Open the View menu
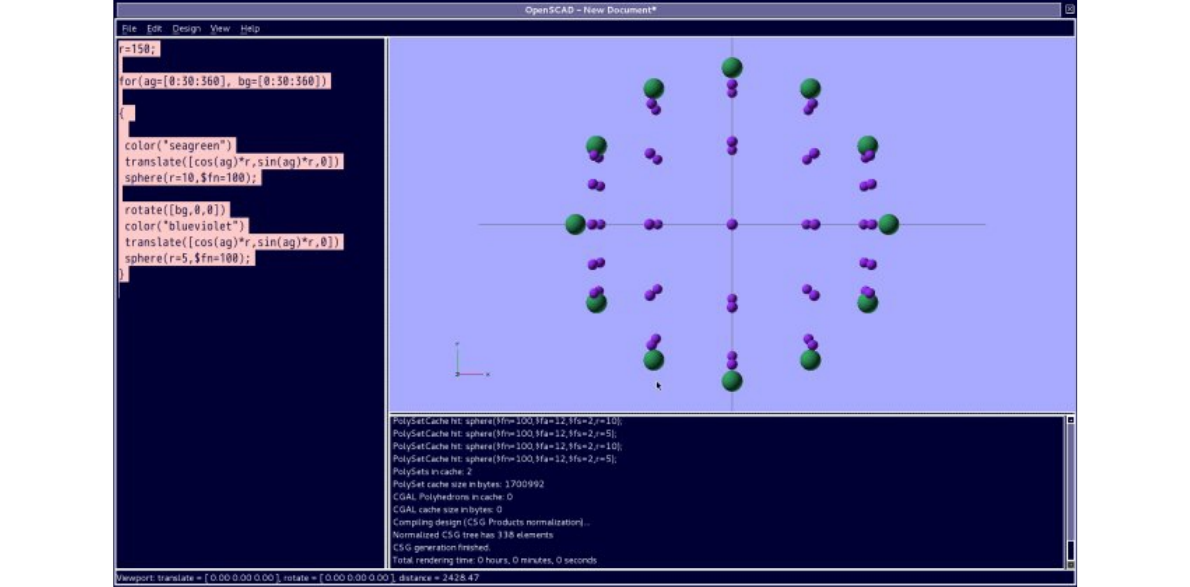1190x587 pixels. 220,29
